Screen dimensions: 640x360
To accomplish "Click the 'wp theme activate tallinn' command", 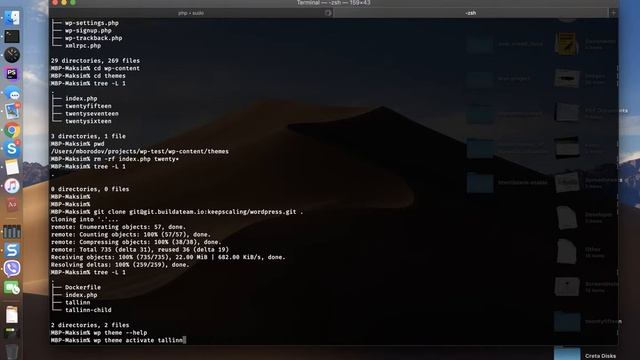I will [x=117, y=340].
